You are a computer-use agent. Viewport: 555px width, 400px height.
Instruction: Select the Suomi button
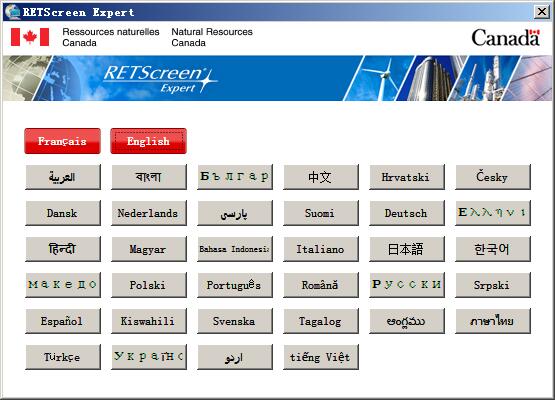click(x=321, y=213)
